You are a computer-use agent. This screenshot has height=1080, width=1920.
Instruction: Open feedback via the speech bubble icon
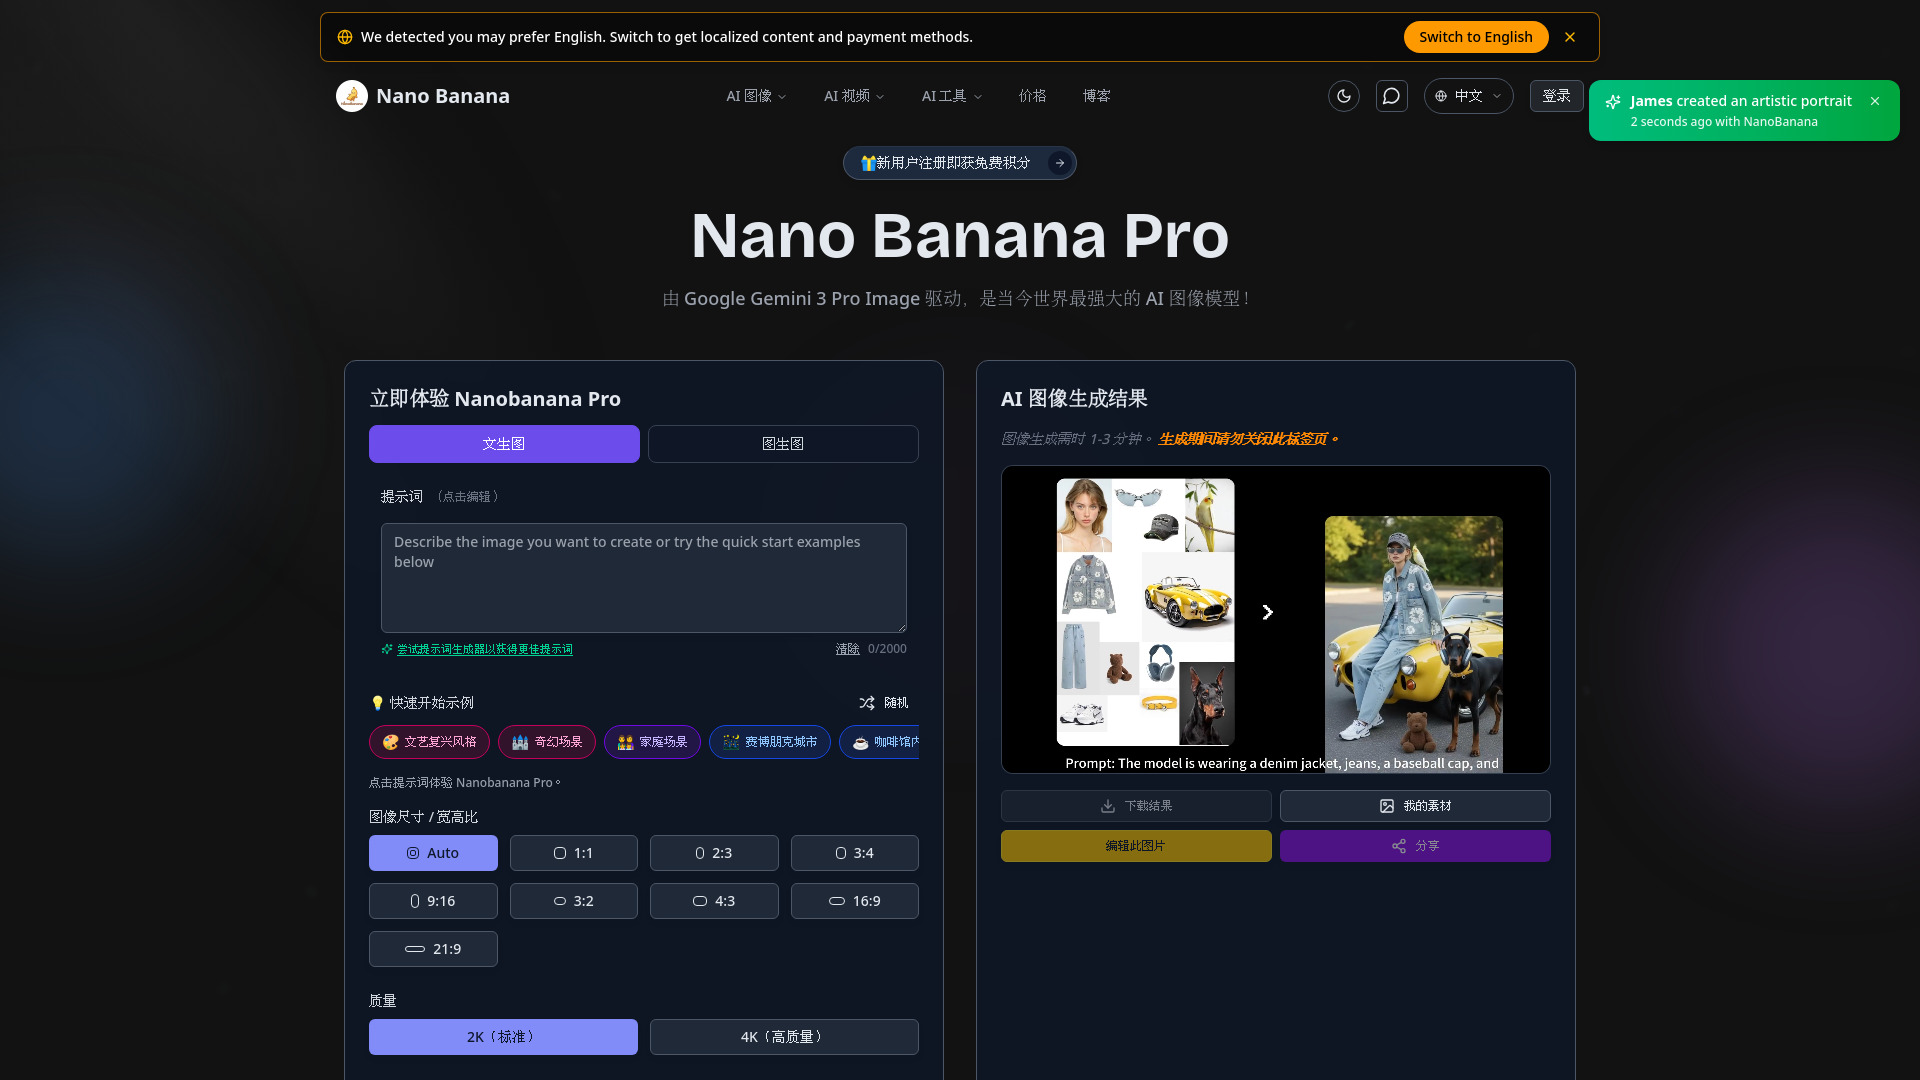(1391, 96)
